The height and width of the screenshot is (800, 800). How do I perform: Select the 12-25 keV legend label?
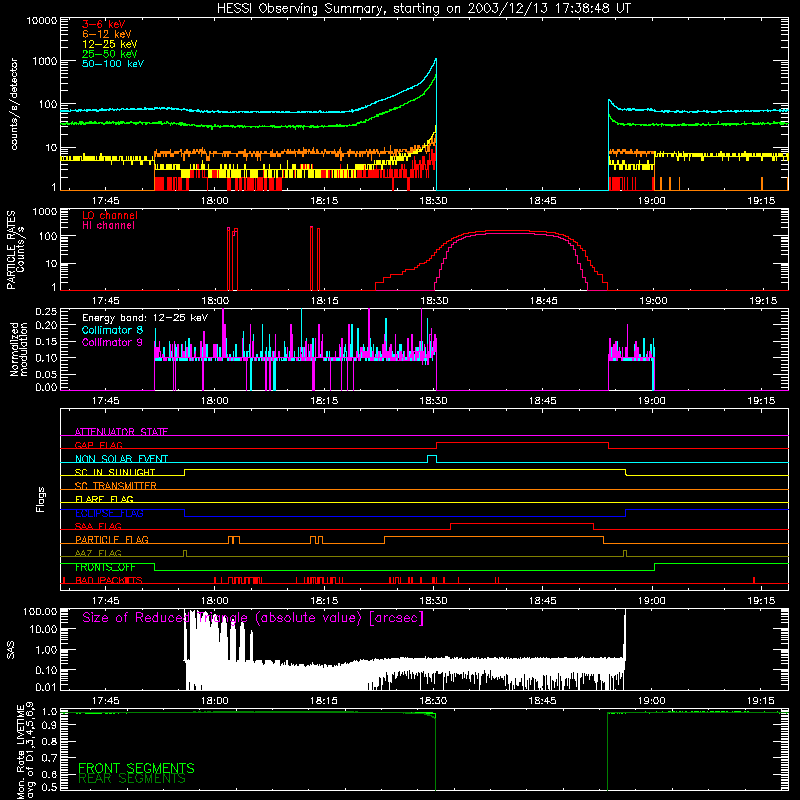pyautogui.click(x=109, y=44)
